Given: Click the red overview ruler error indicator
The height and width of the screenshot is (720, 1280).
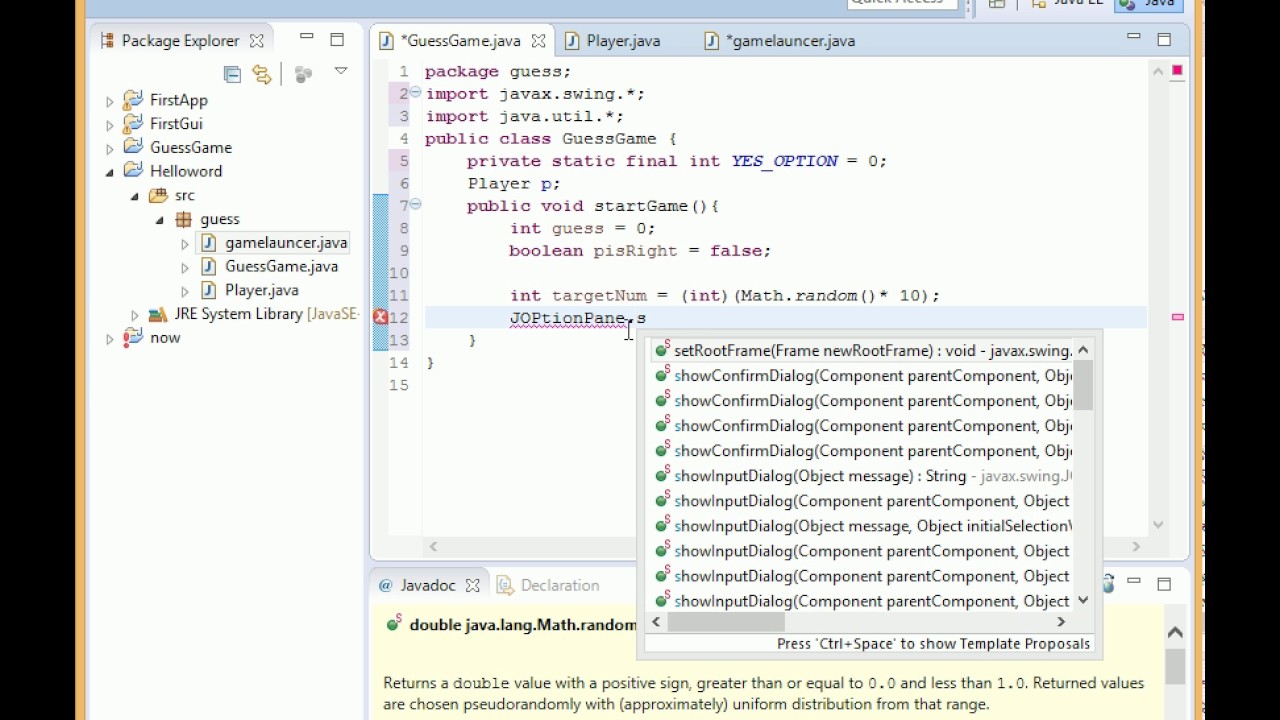Looking at the screenshot, I should click(1177, 70).
